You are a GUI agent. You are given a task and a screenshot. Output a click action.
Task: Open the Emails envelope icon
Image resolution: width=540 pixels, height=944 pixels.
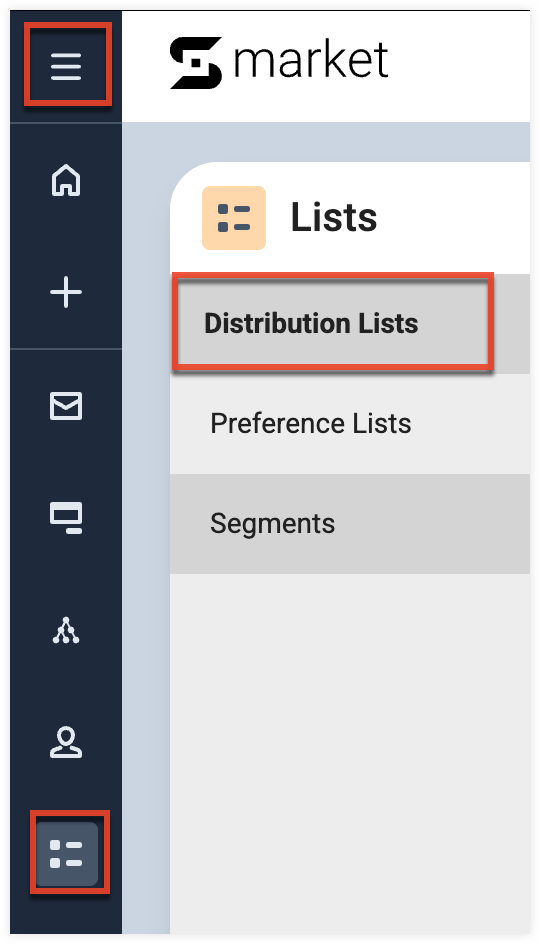click(x=66, y=406)
